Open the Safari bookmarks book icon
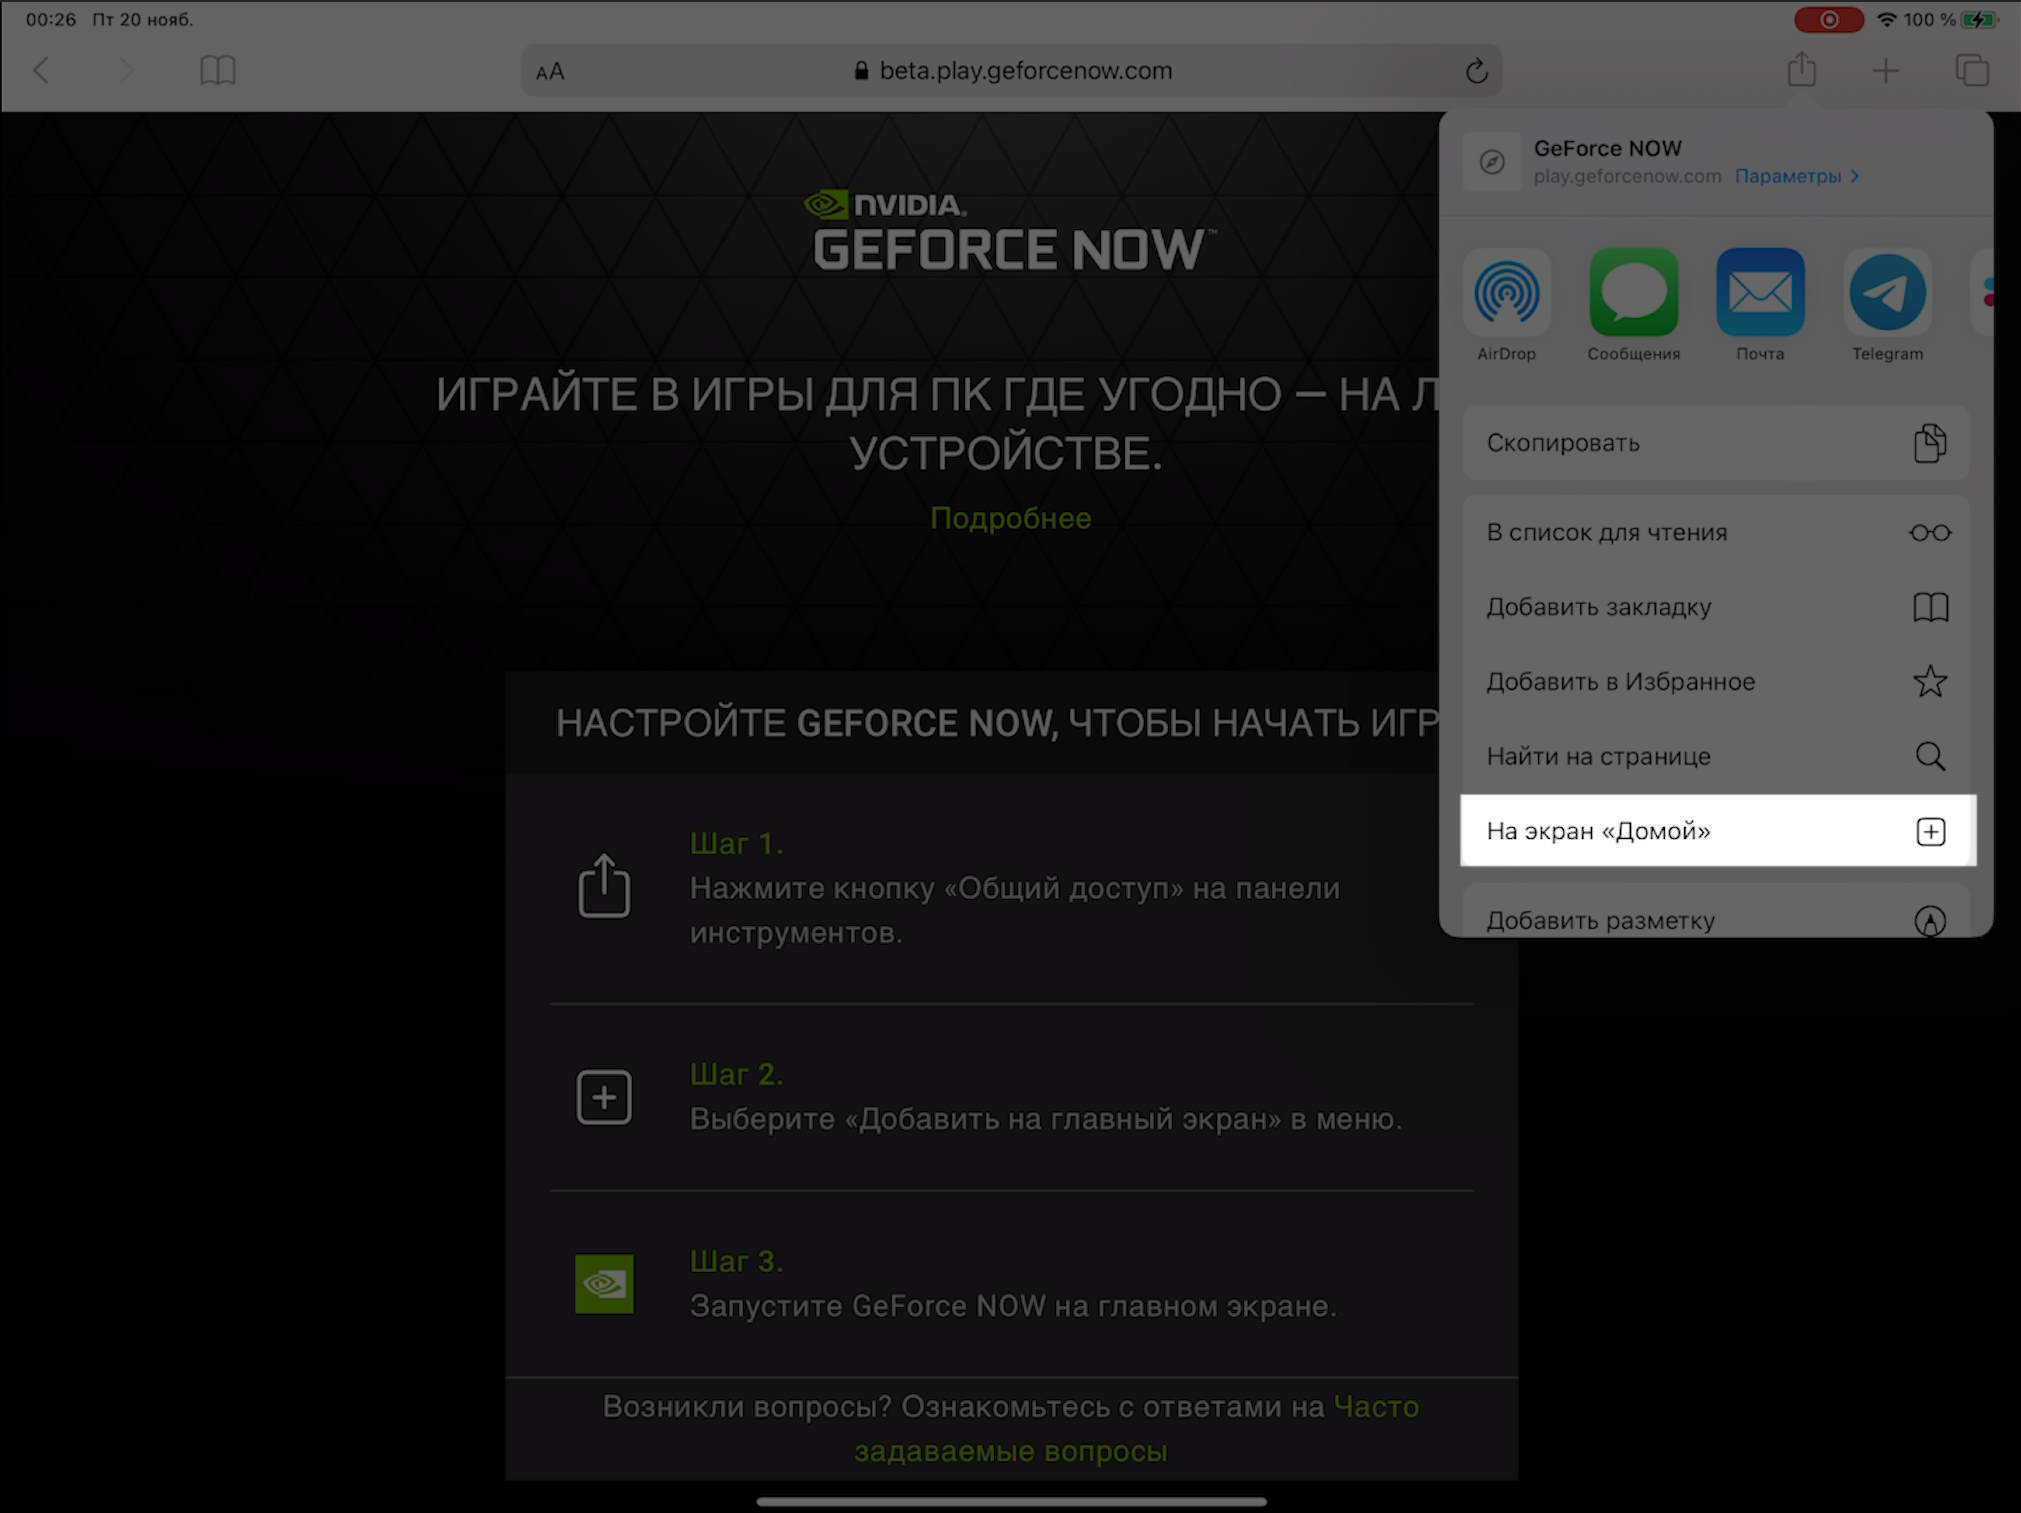The width and height of the screenshot is (2021, 1513). click(x=217, y=71)
